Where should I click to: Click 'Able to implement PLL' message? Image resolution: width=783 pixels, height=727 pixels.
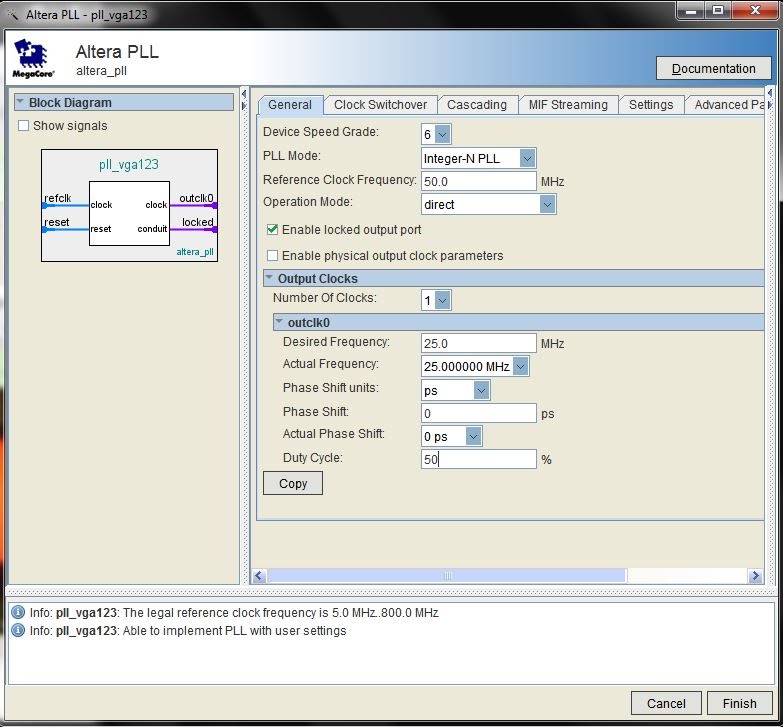coord(188,631)
